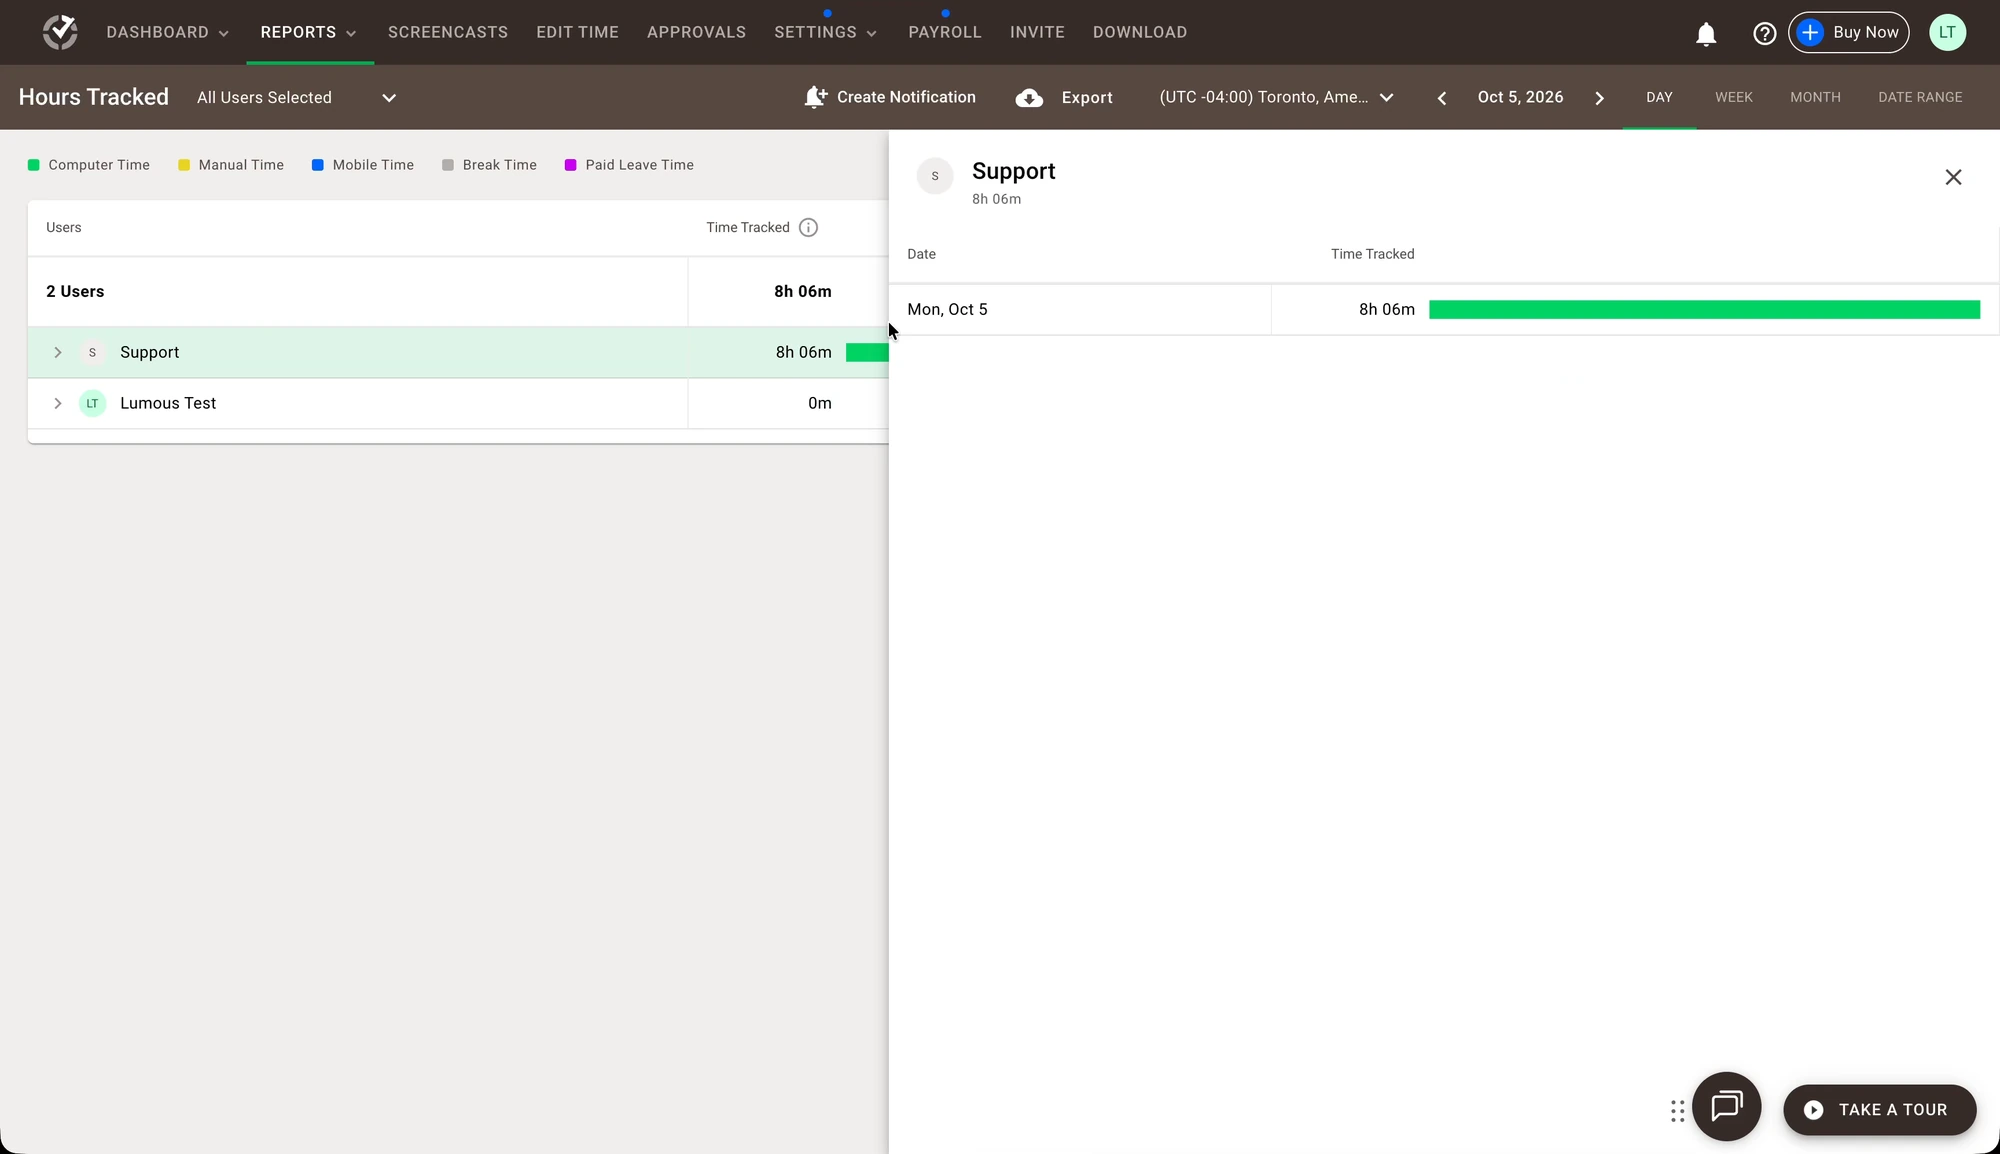Click the Support avatar in detail panel
The image size is (2000, 1154).
935,176
